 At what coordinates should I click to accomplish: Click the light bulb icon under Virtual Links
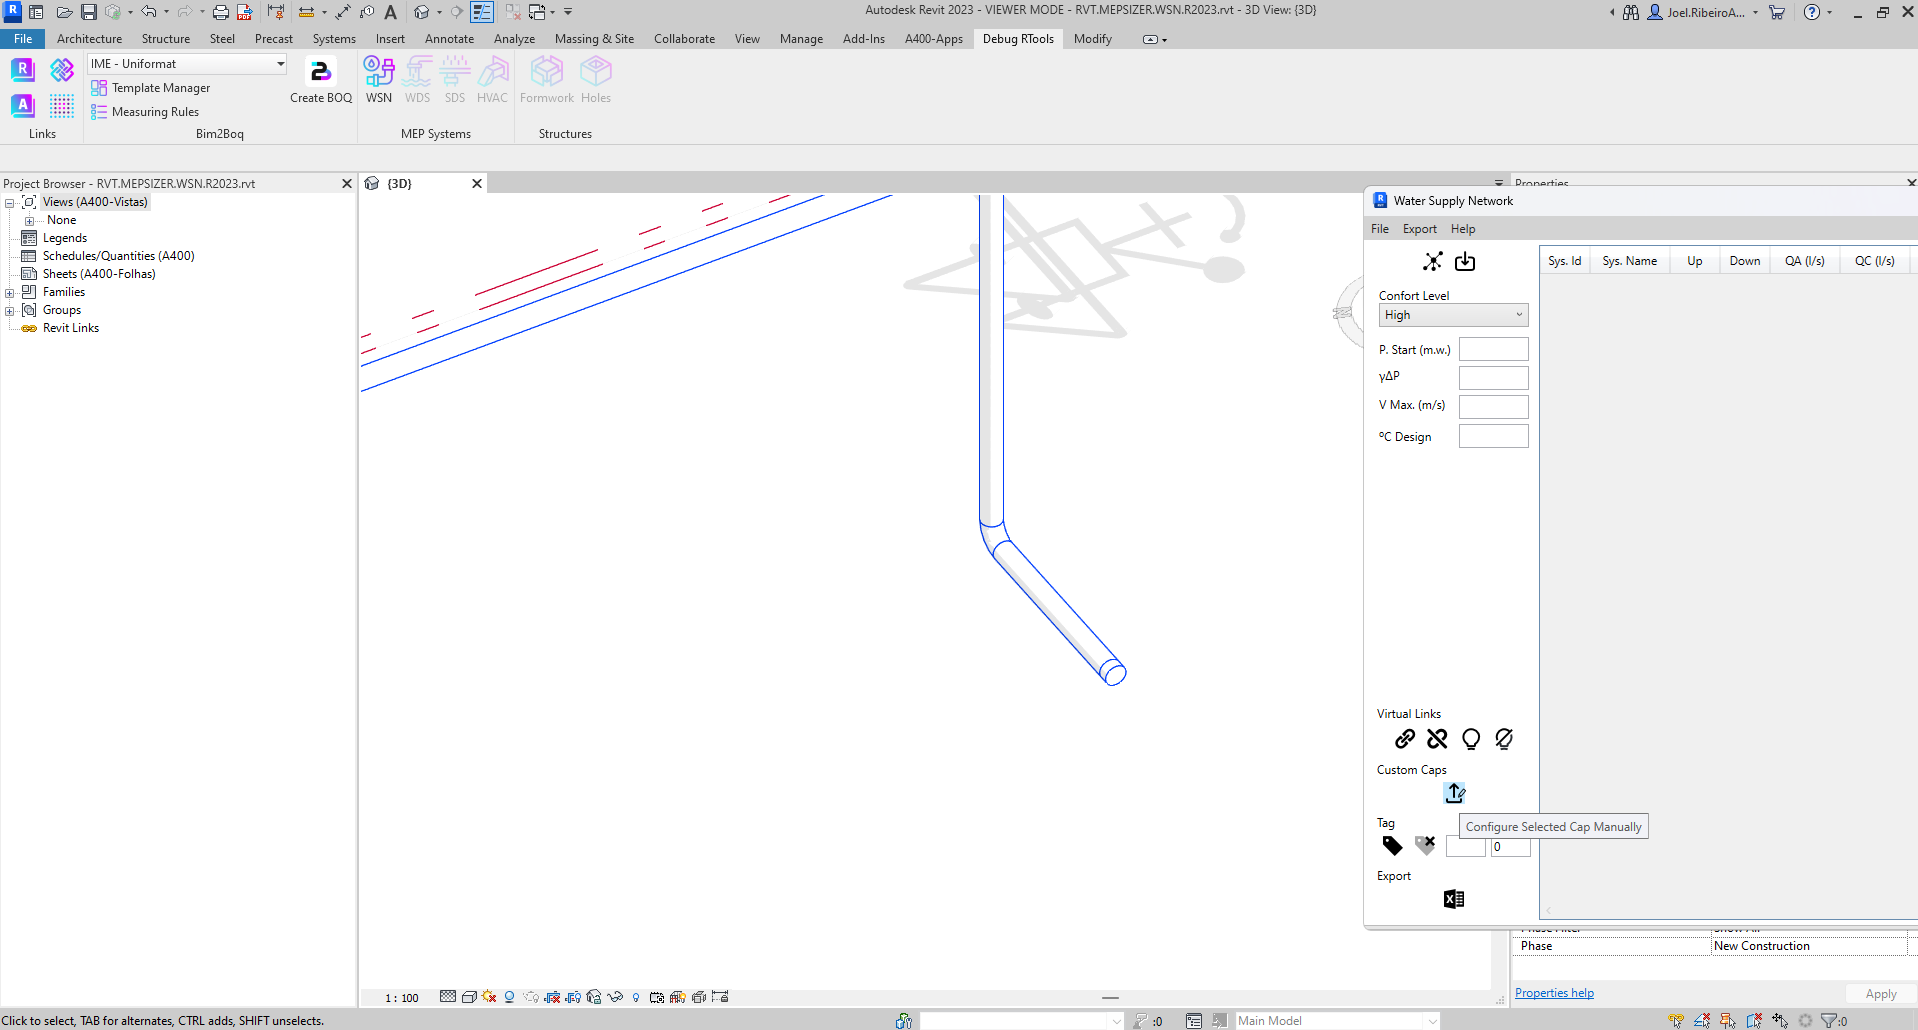1471,739
